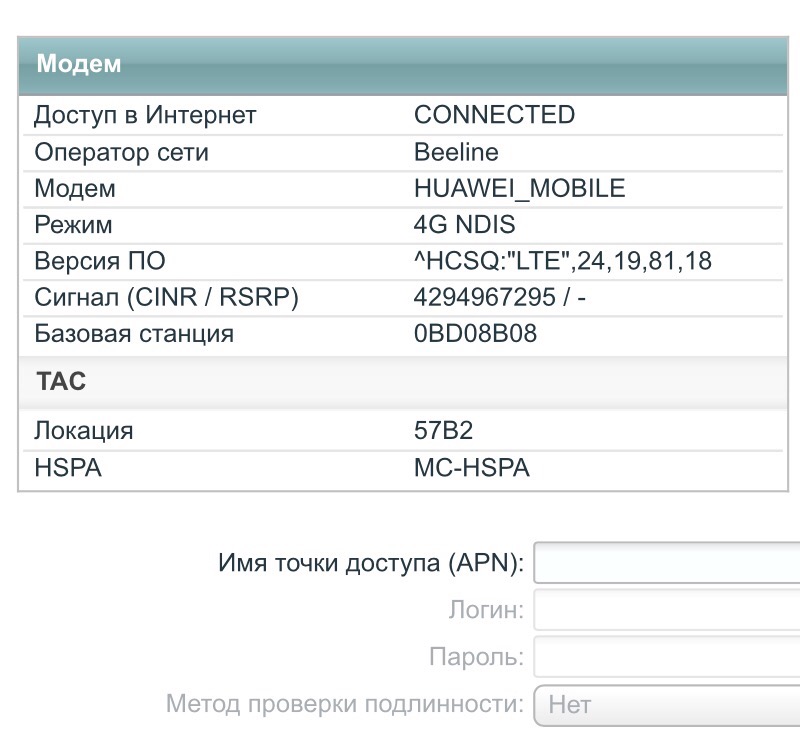Click the Пароль input field
800x741 pixels.
click(x=667, y=657)
